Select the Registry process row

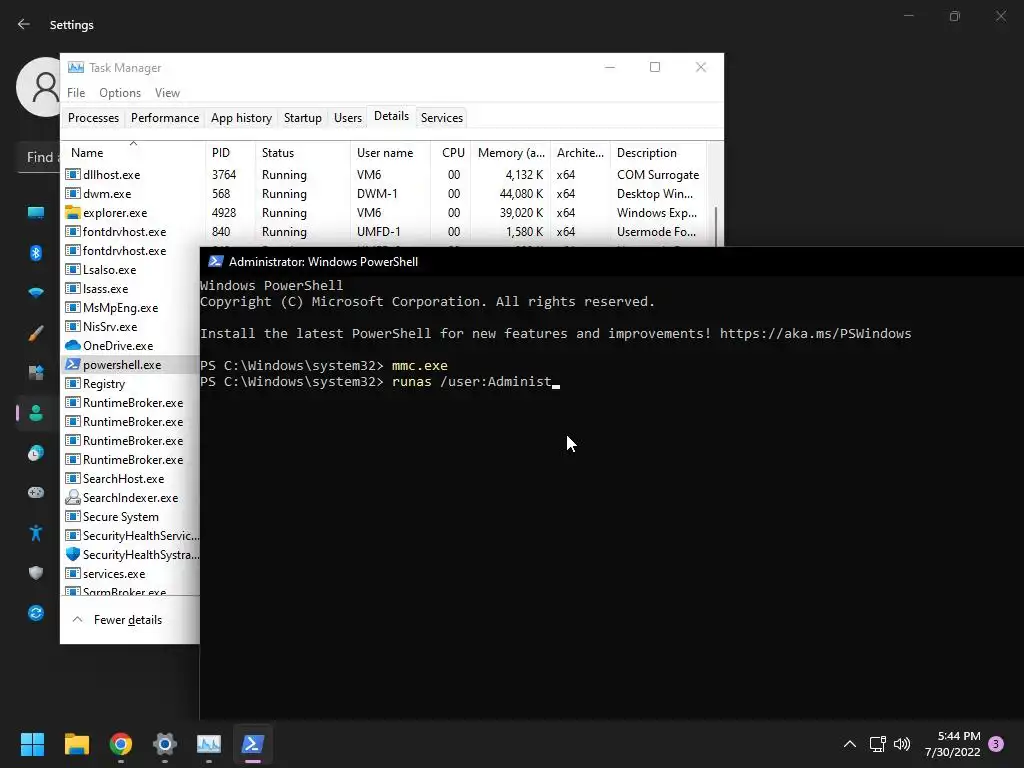pyautogui.click(x=131, y=383)
